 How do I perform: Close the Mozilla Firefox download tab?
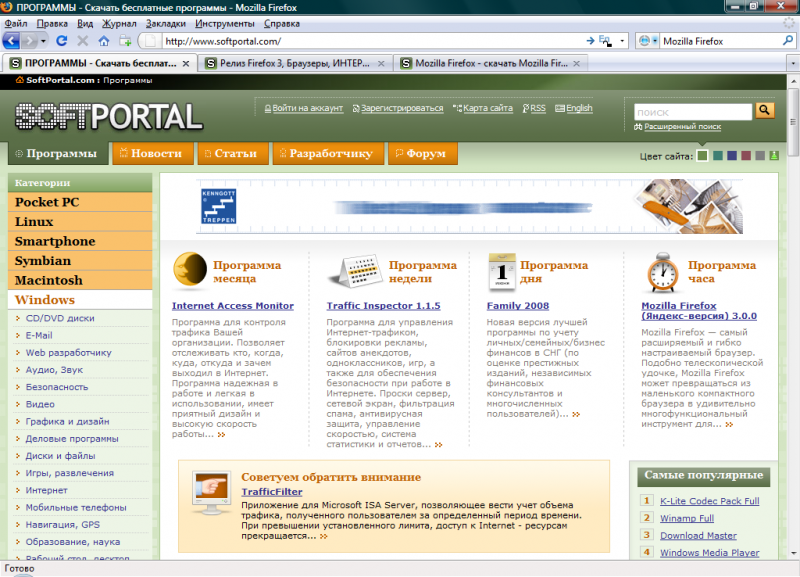577,63
